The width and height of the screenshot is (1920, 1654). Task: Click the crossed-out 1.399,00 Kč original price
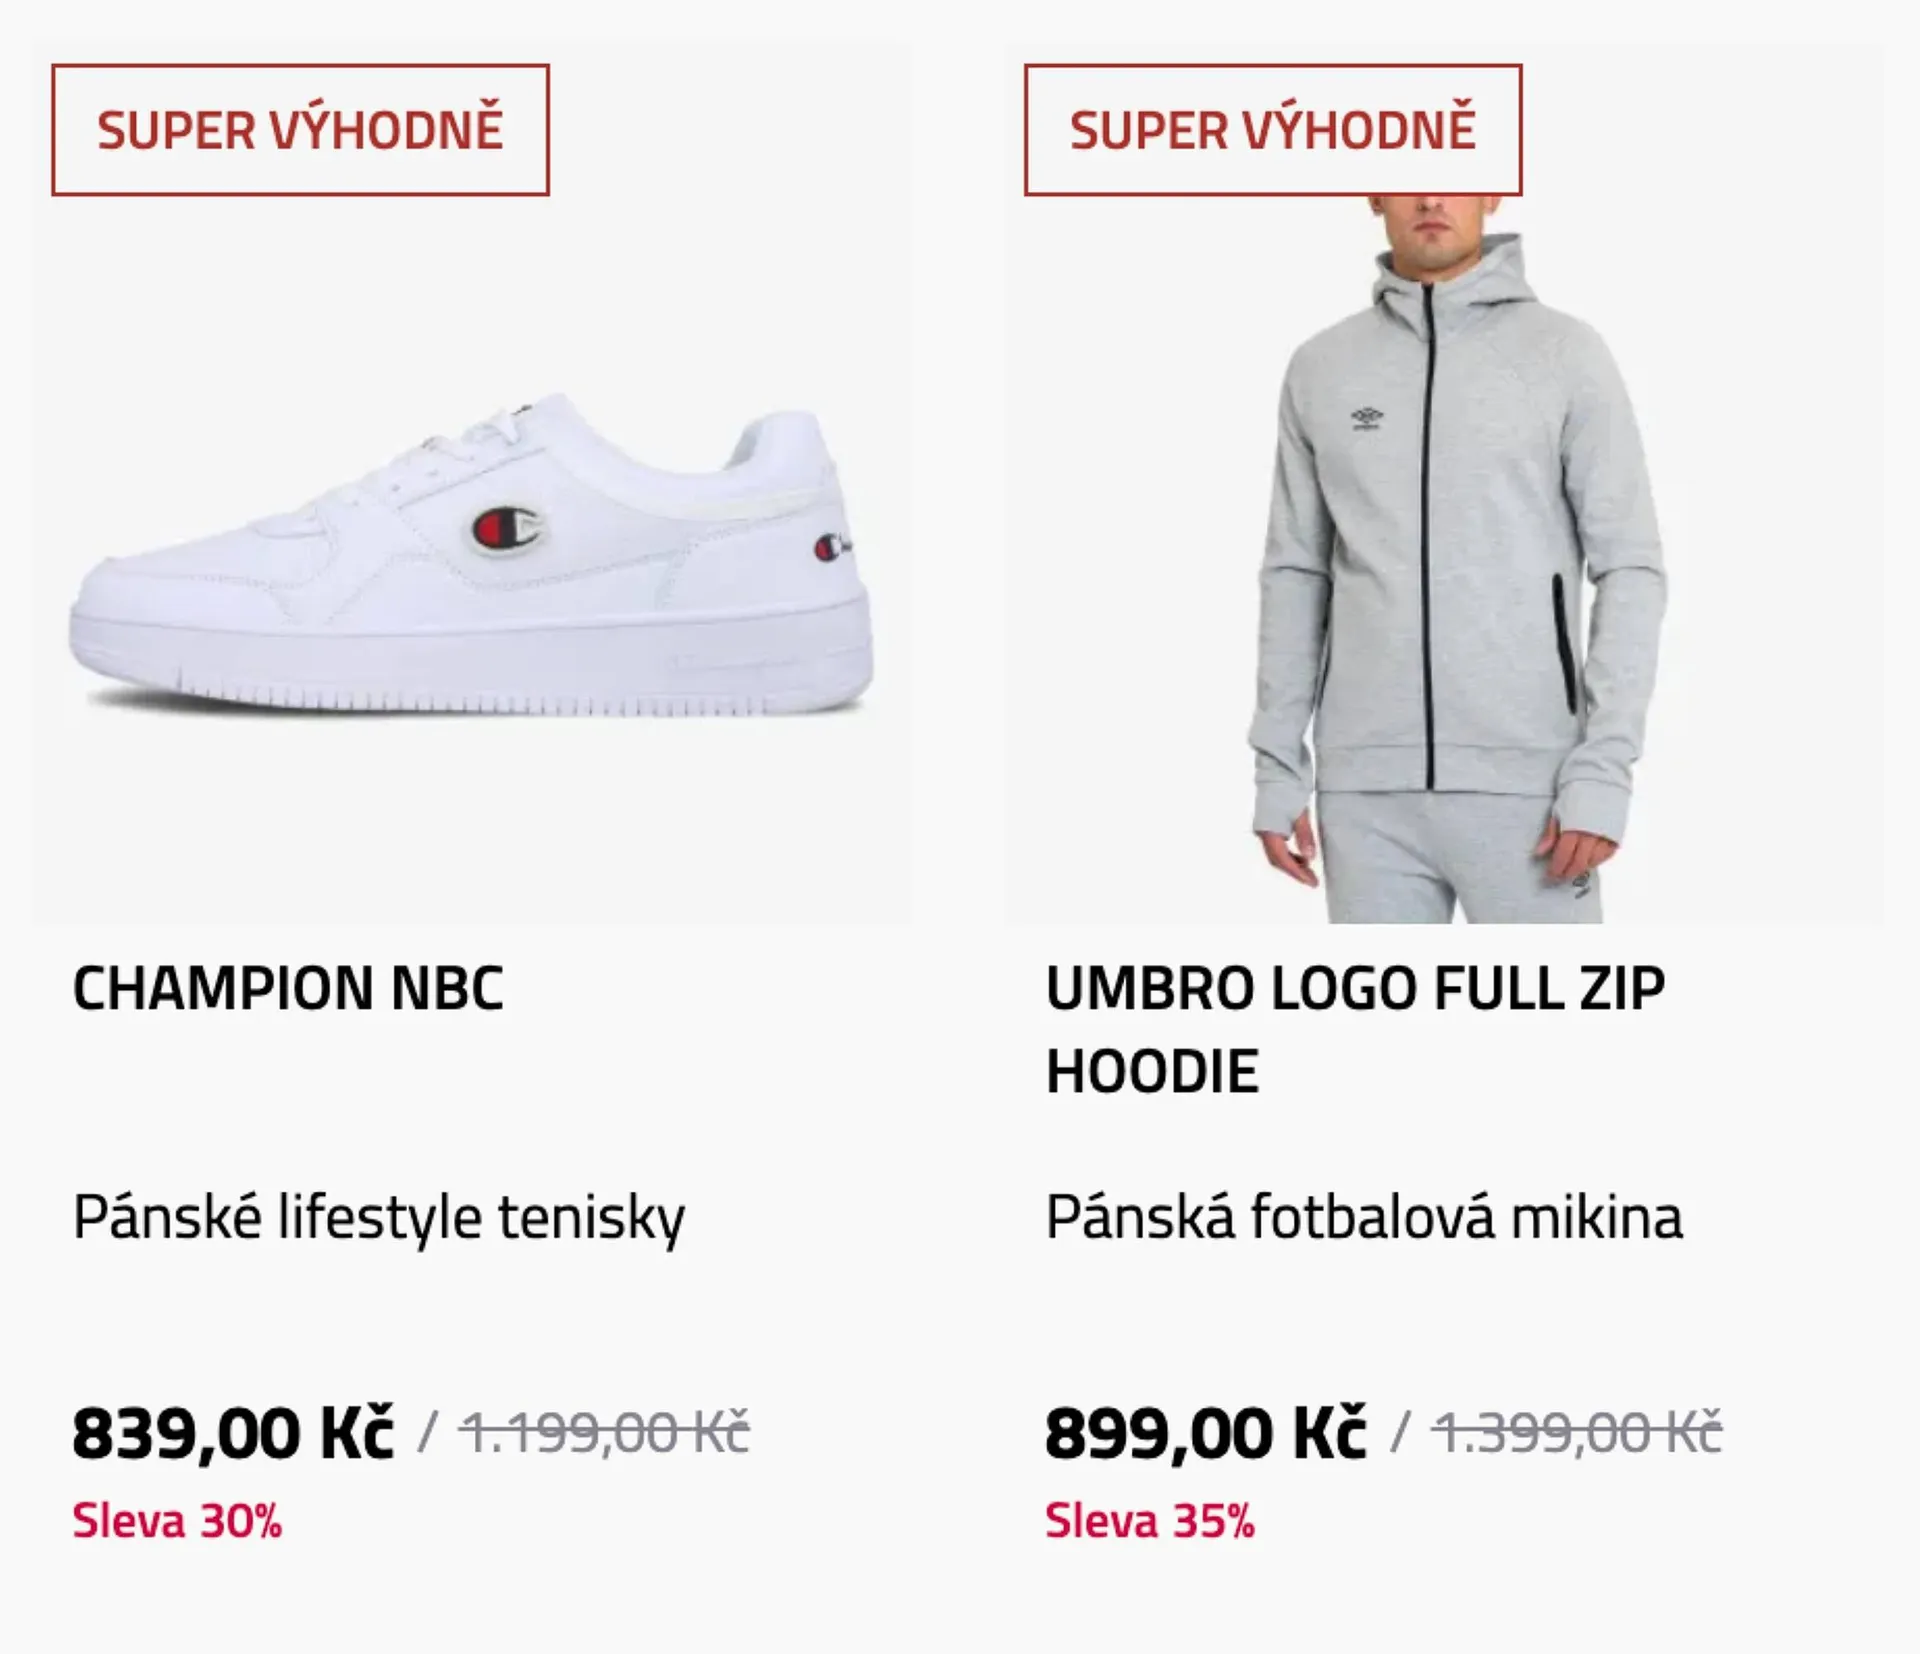click(x=1577, y=1433)
